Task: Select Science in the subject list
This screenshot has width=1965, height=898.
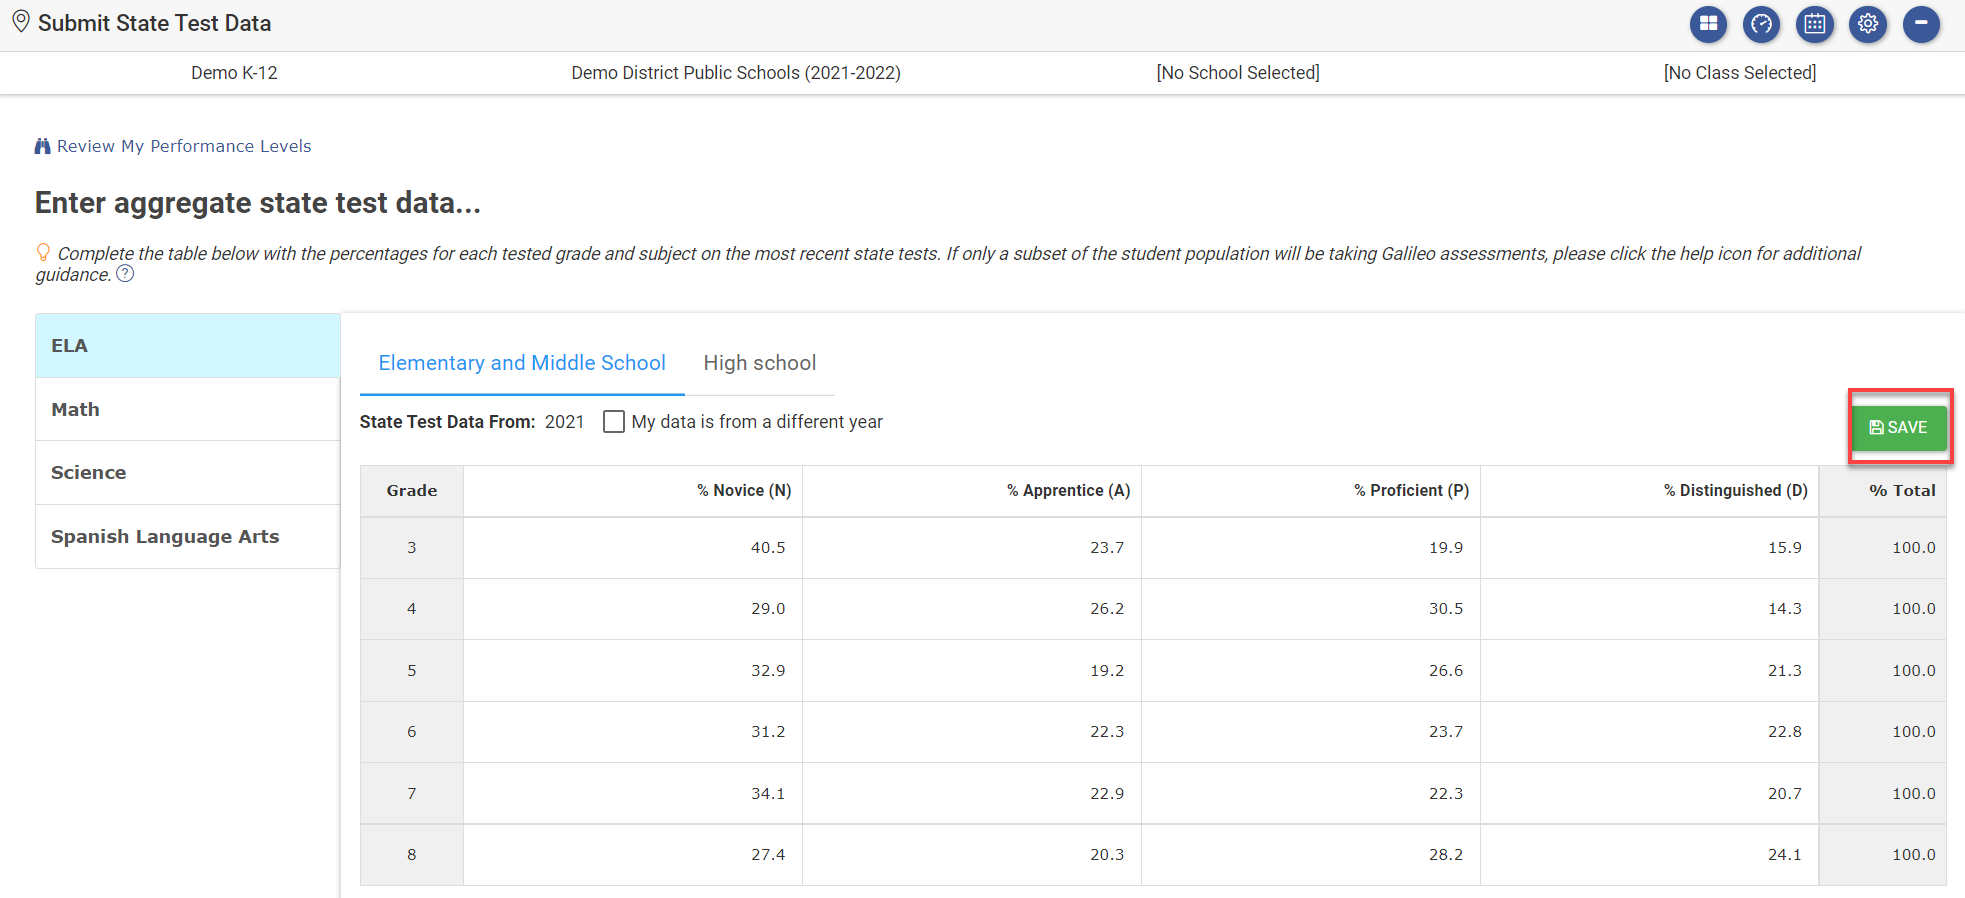Action: click(x=88, y=472)
